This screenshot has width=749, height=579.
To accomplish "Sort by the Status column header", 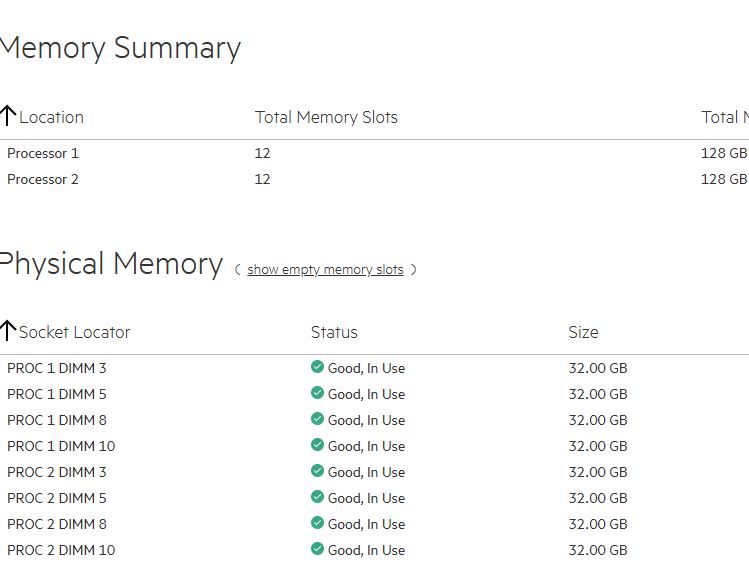I will pos(334,332).
